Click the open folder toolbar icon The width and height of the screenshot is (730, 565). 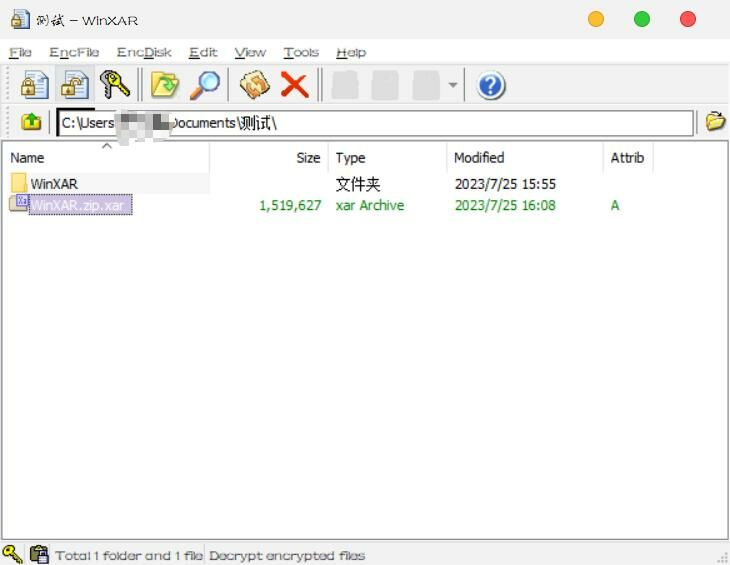tap(164, 85)
